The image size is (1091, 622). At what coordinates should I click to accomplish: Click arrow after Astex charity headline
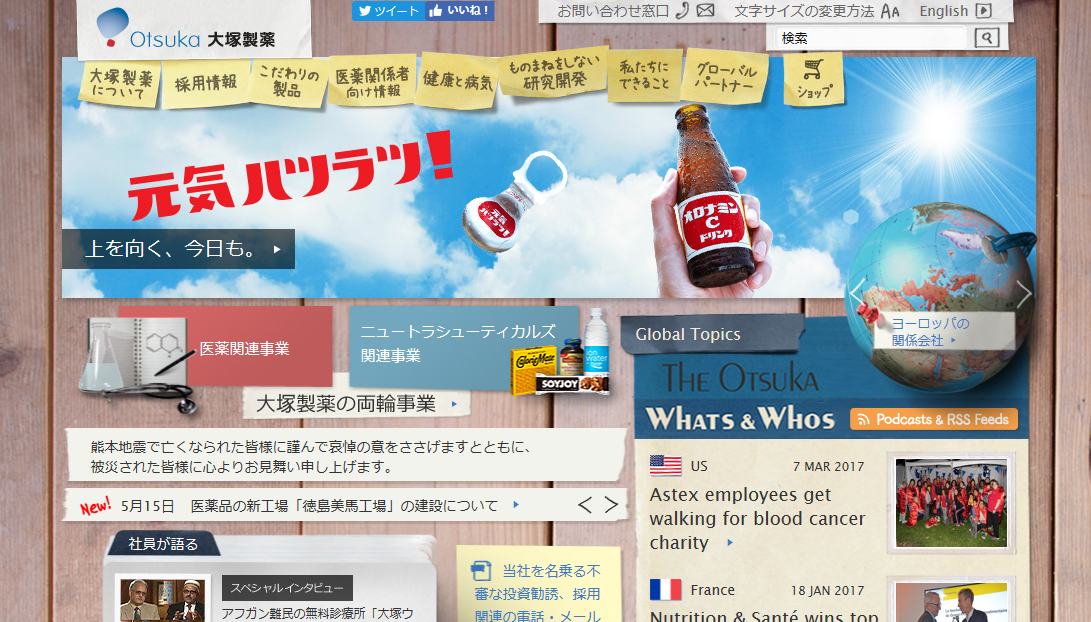730,543
